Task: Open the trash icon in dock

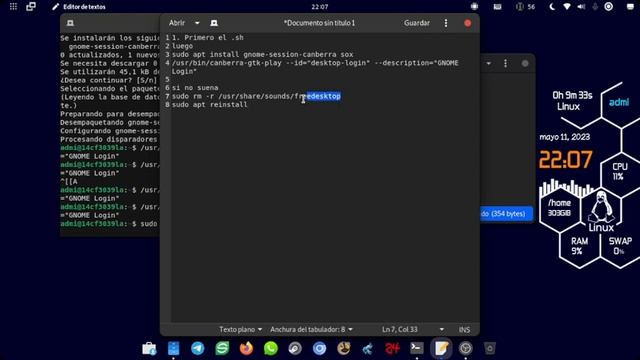Action: [490, 348]
